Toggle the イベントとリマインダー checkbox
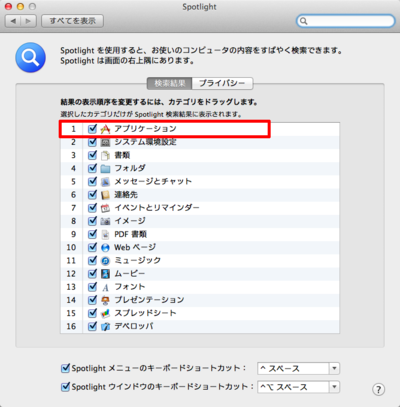 [92, 208]
